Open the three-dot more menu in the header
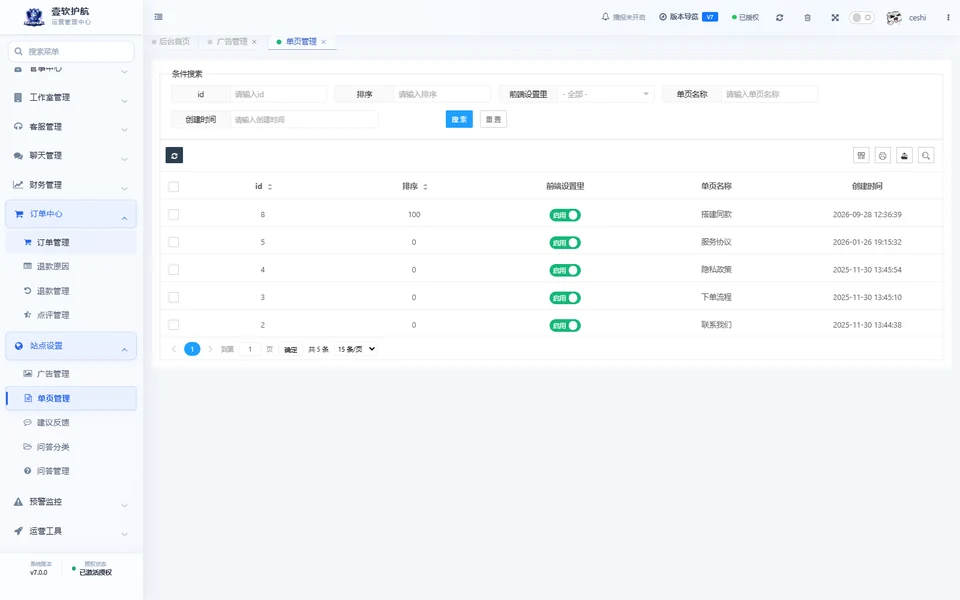The height and width of the screenshot is (600, 960). (x=948, y=18)
